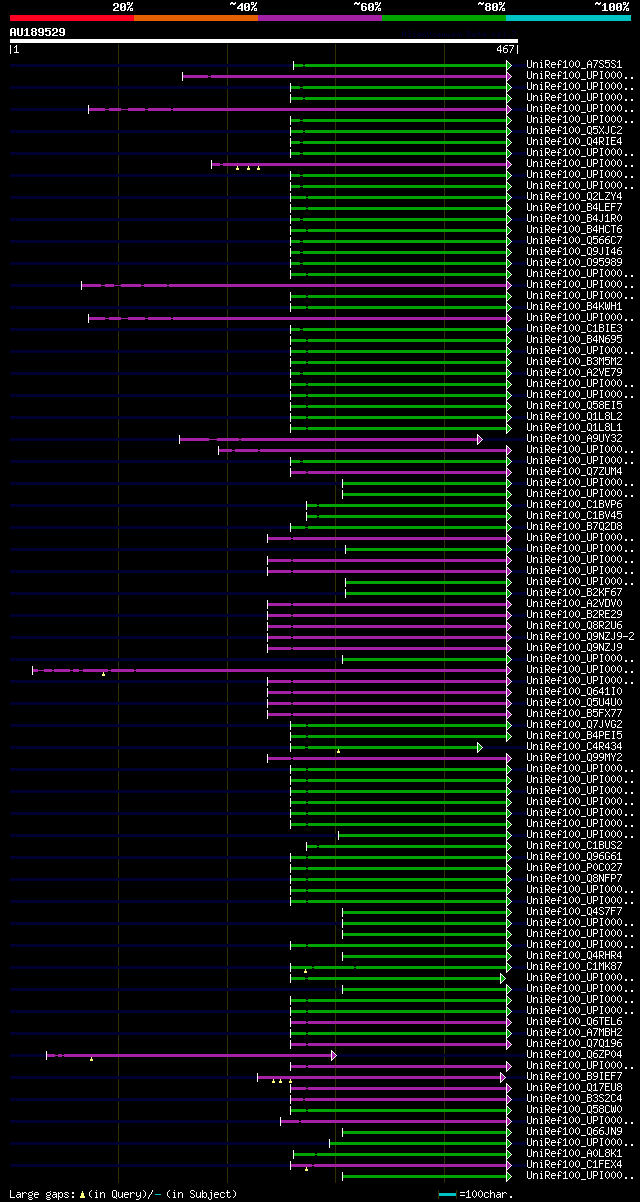Click the cyan ~100% identity legend segment
This screenshot has height=1202, width=640.
pyautogui.click(x=568, y=18)
